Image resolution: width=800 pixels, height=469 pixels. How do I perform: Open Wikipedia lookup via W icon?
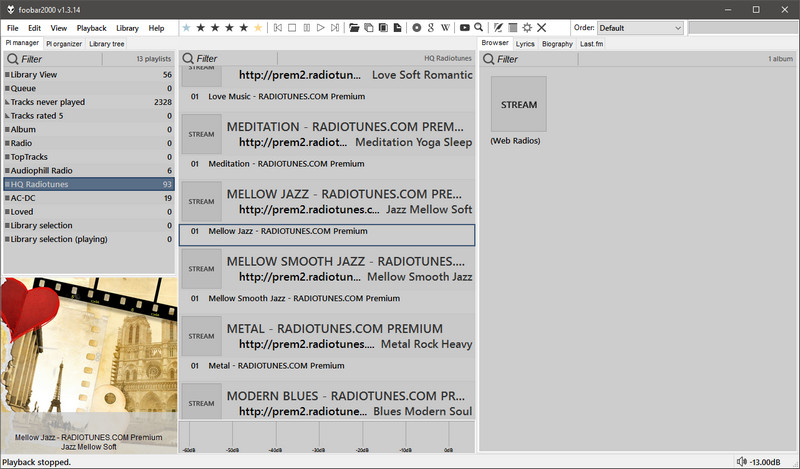point(444,28)
